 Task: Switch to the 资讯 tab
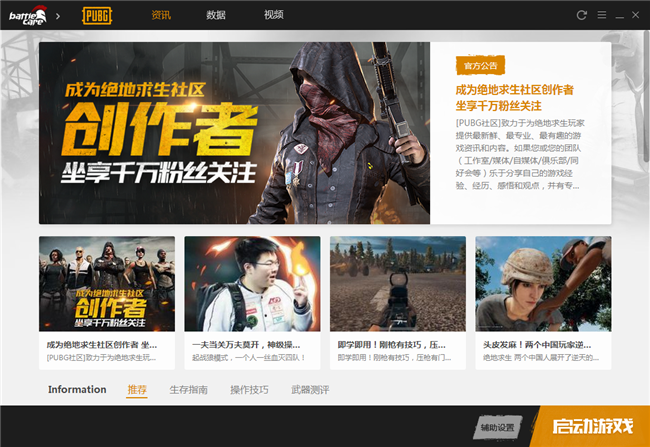point(161,15)
